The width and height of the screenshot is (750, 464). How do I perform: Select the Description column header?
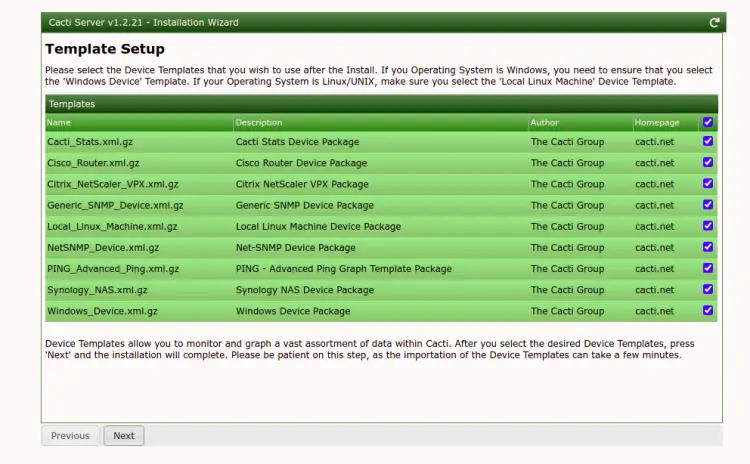pyautogui.click(x=259, y=122)
